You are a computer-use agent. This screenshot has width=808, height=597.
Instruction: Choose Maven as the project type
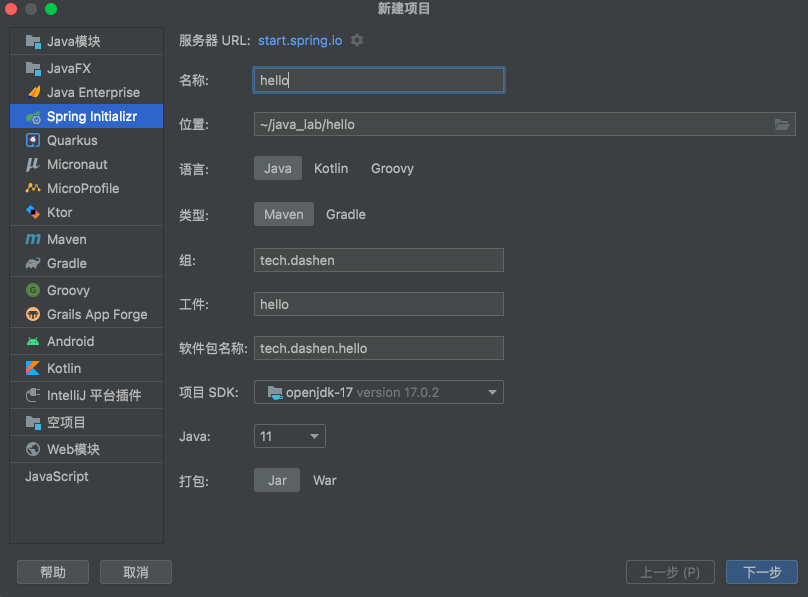pyautogui.click(x=284, y=214)
